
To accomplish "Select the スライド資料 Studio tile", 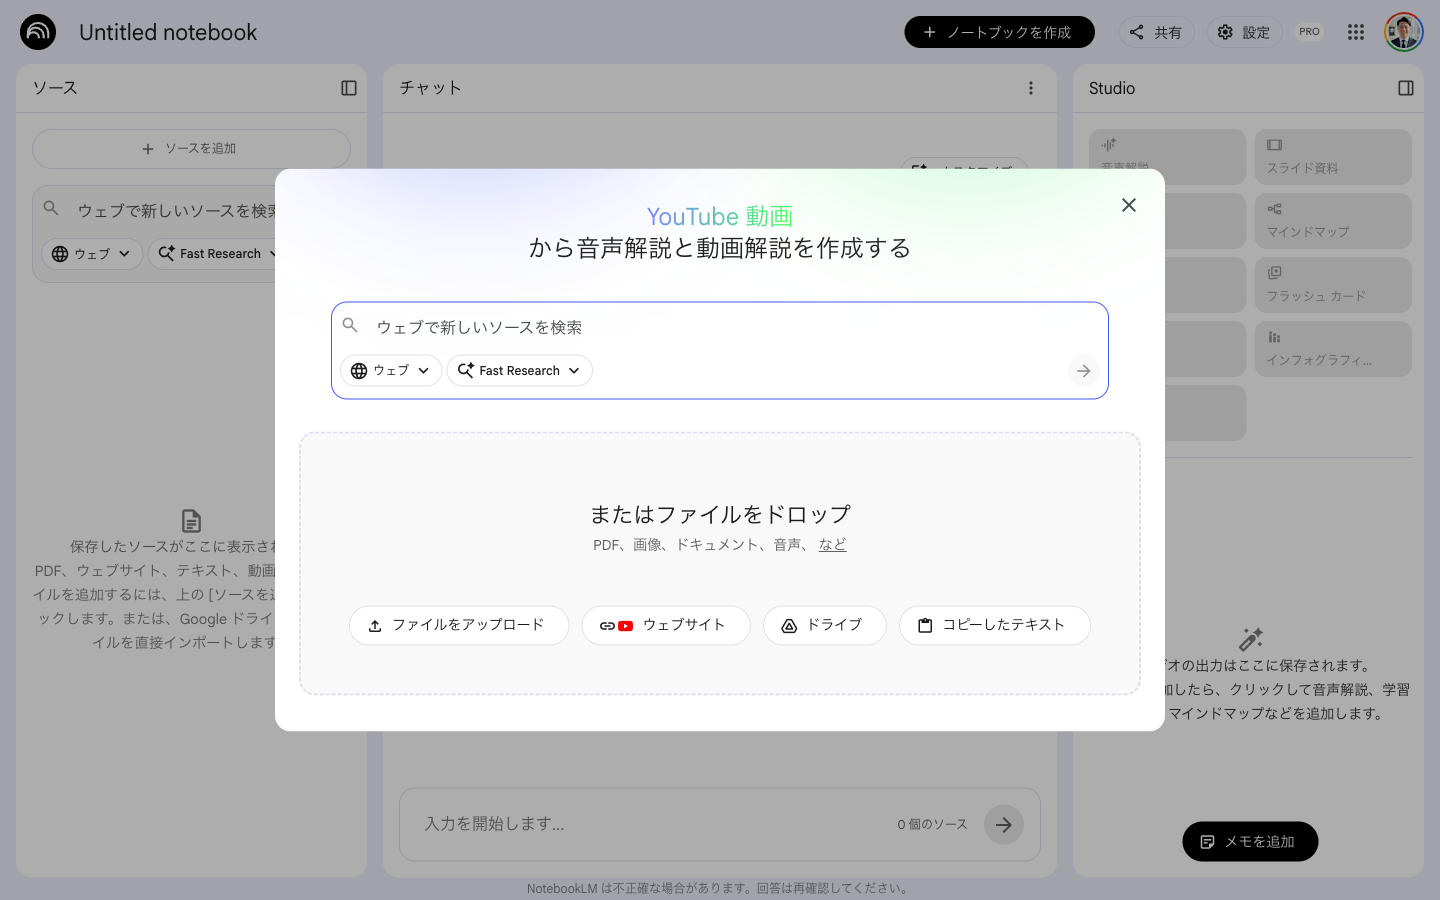I will click(1333, 157).
